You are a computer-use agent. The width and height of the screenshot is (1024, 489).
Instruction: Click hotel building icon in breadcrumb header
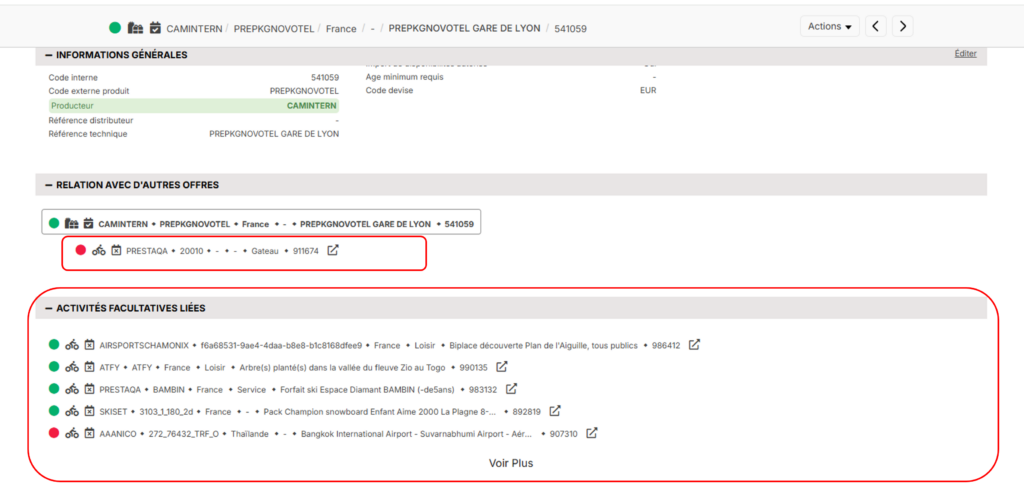click(x=135, y=28)
